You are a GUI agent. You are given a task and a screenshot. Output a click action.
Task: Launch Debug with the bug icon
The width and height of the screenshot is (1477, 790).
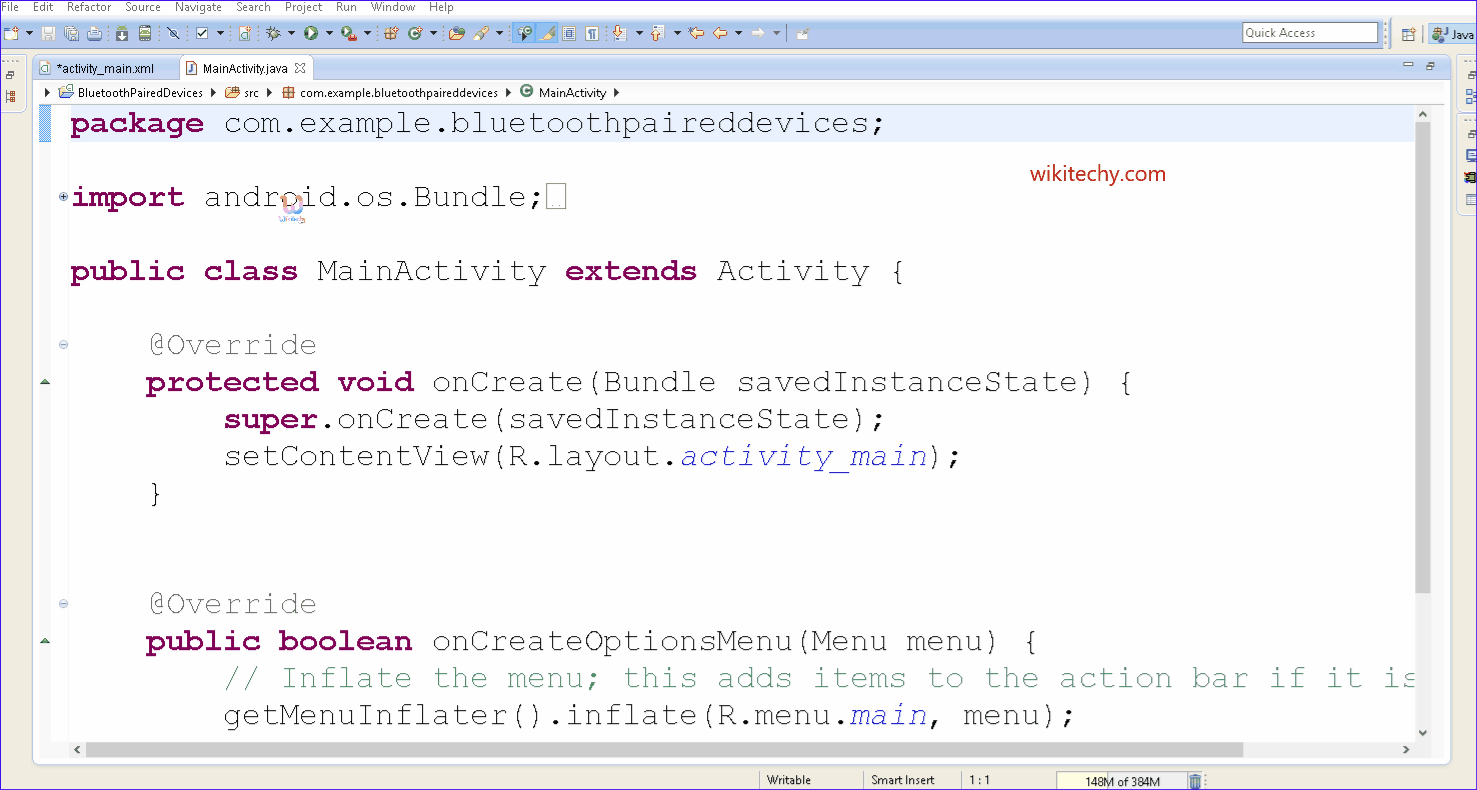[x=273, y=33]
